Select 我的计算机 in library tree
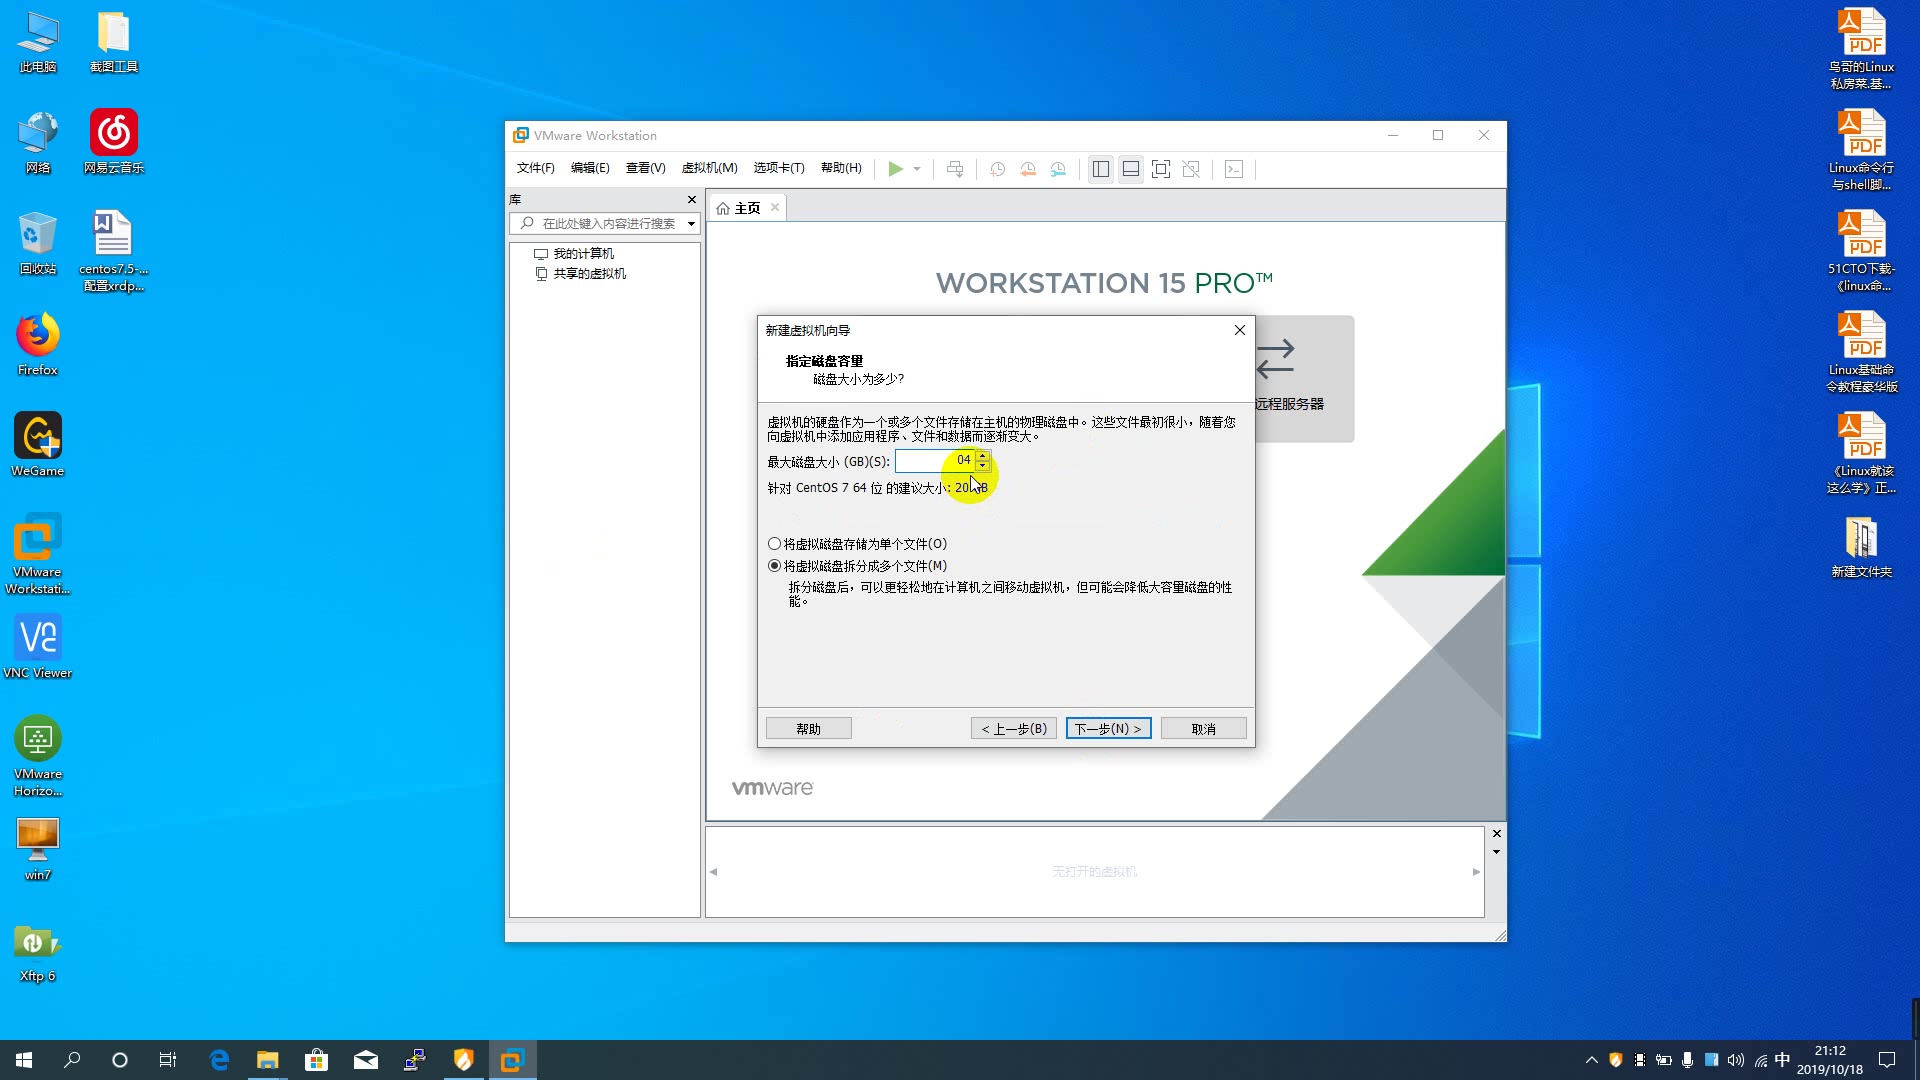The width and height of the screenshot is (1920, 1080). coord(583,254)
